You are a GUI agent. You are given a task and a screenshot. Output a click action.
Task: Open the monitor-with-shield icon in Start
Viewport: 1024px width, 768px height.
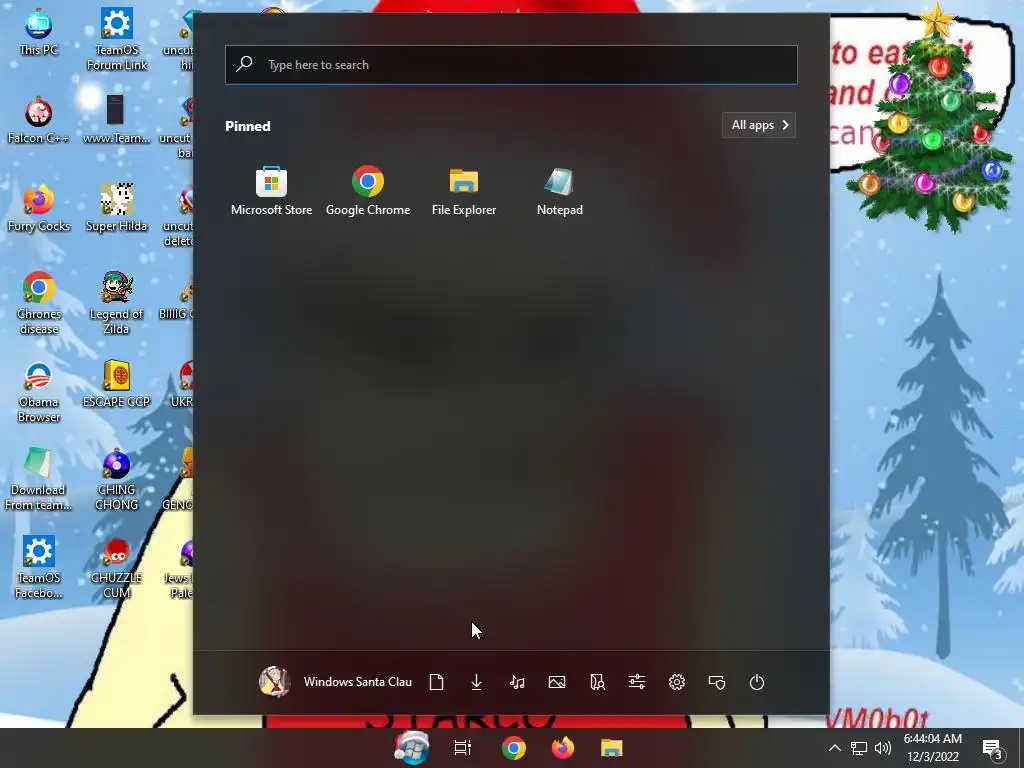tap(717, 682)
